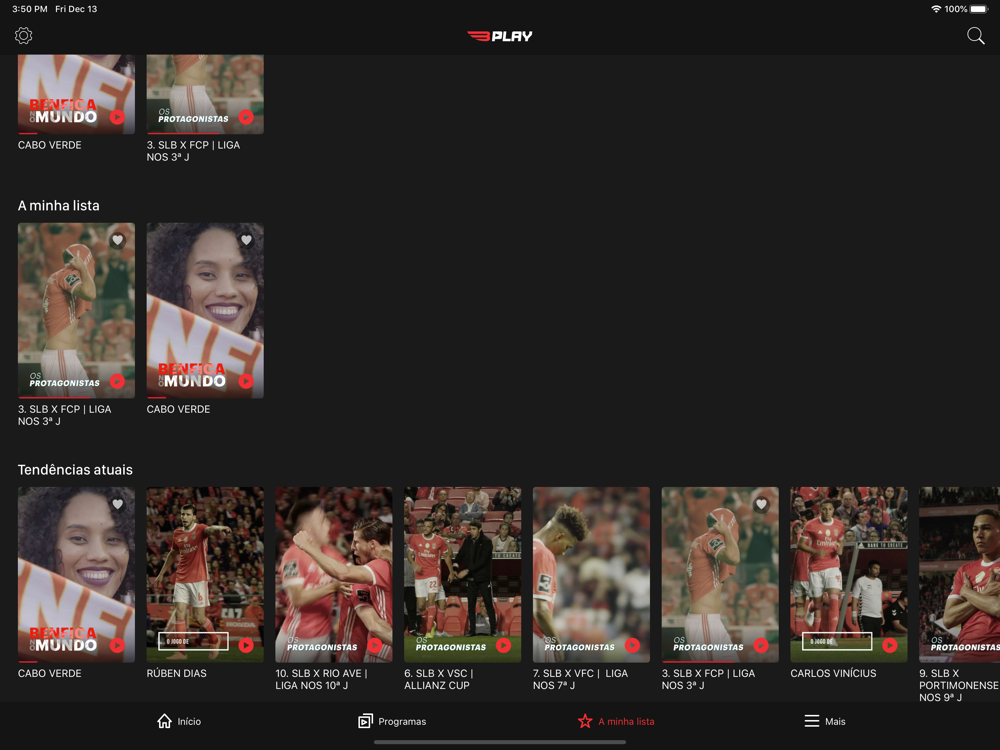This screenshot has height=750, width=1000.
Task: Play 3. SLB X FCP under Tendências atuais
Action: (x=761, y=645)
